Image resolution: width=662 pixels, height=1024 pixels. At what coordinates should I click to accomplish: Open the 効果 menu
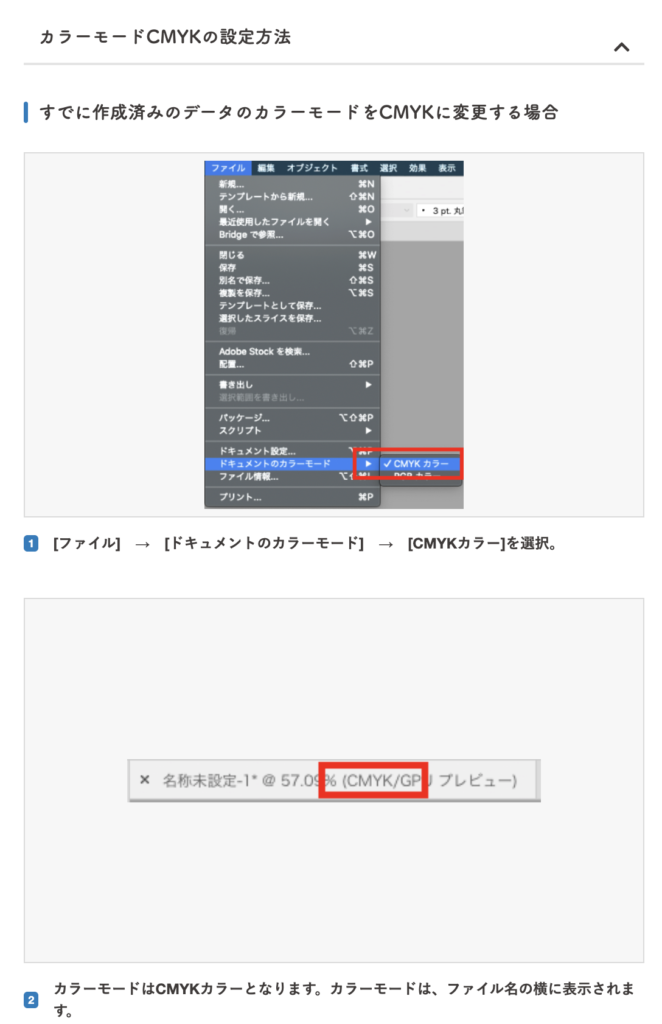tap(417, 169)
